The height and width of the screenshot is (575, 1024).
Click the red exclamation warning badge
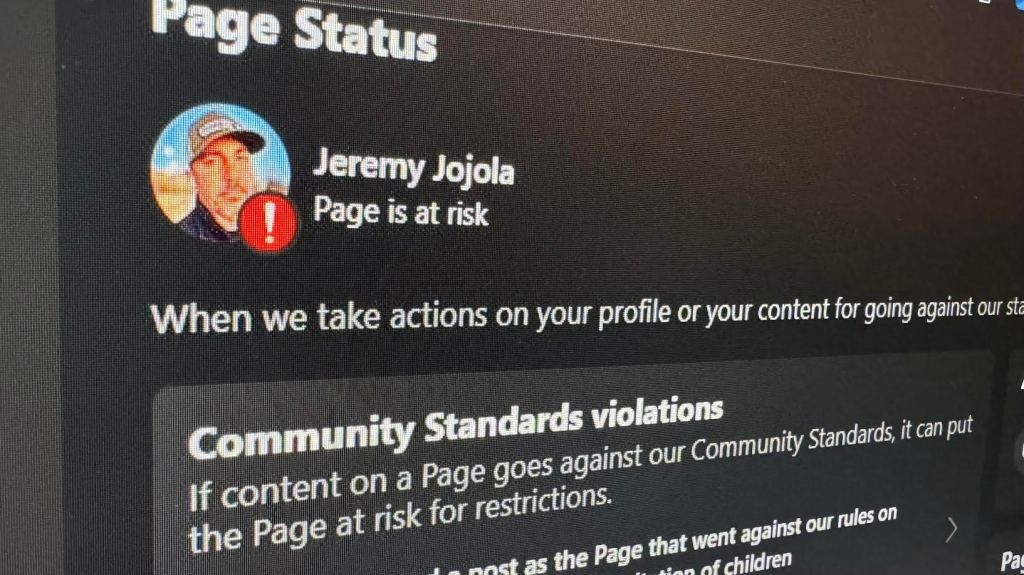268,223
